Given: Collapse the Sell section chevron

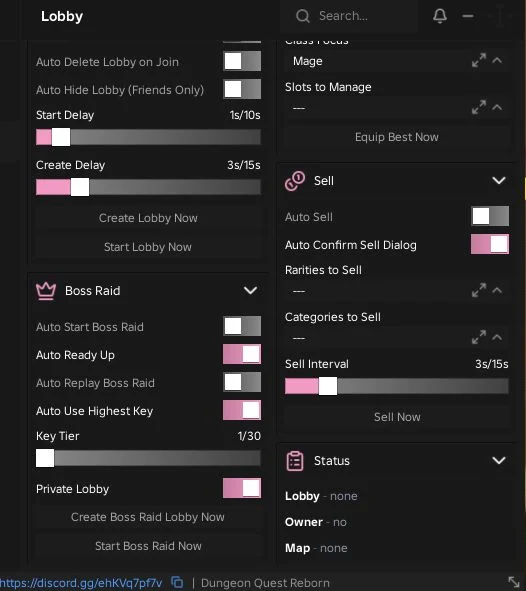Looking at the screenshot, I should tap(499, 181).
